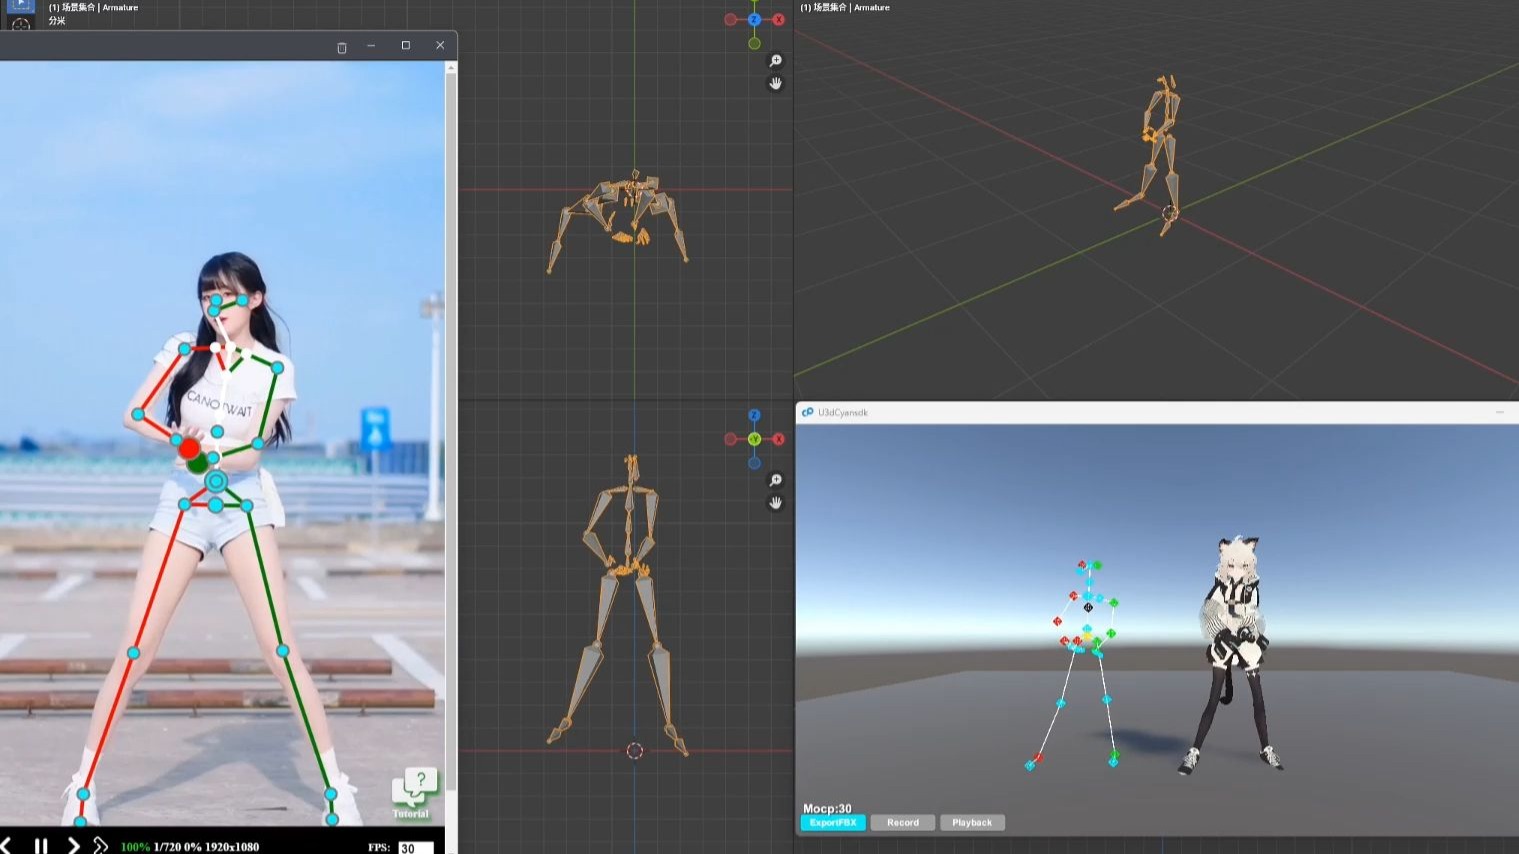Click the red X axis on the top viewport gizmo
The width and height of the screenshot is (1519, 854).
click(x=778, y=19)
